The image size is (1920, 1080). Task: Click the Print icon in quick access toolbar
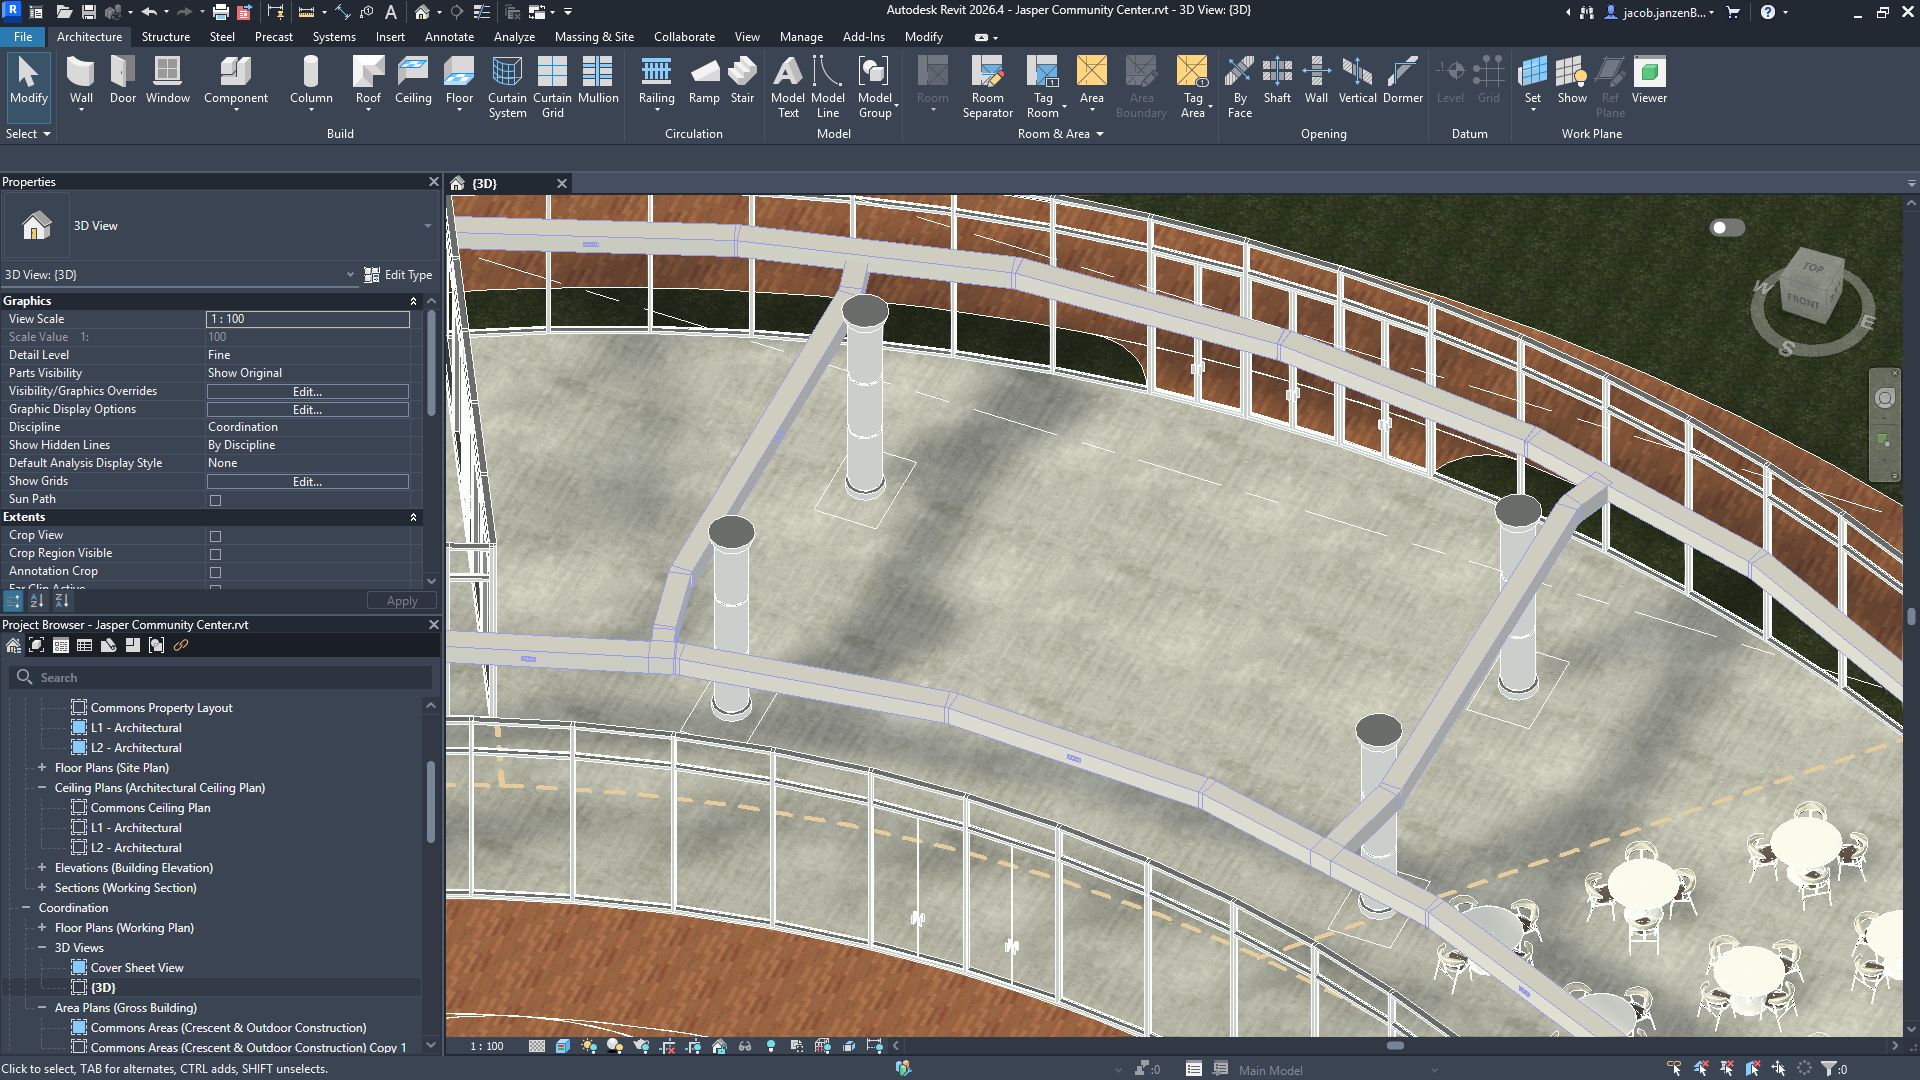pyautogui.click(x=220, y=12)
